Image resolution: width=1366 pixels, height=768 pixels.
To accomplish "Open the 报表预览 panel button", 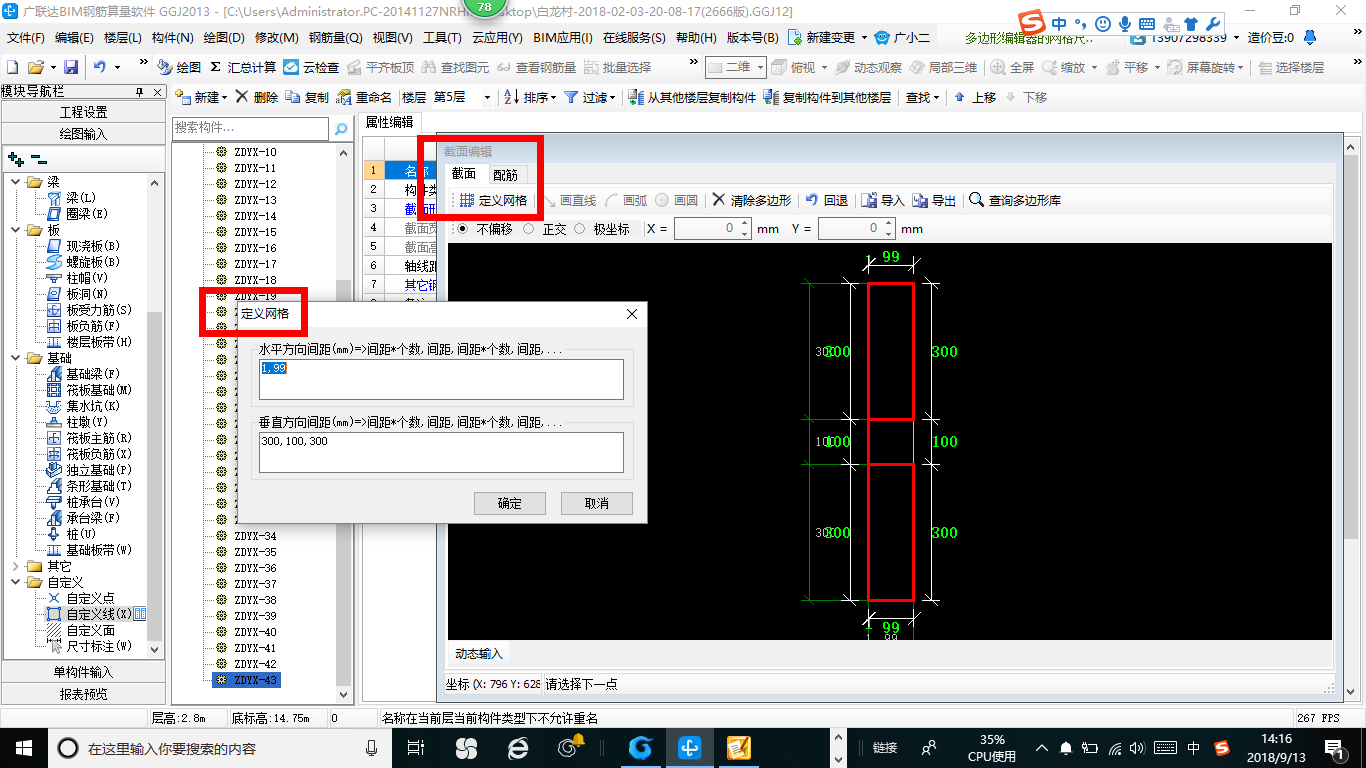I will tap(83, 694).
